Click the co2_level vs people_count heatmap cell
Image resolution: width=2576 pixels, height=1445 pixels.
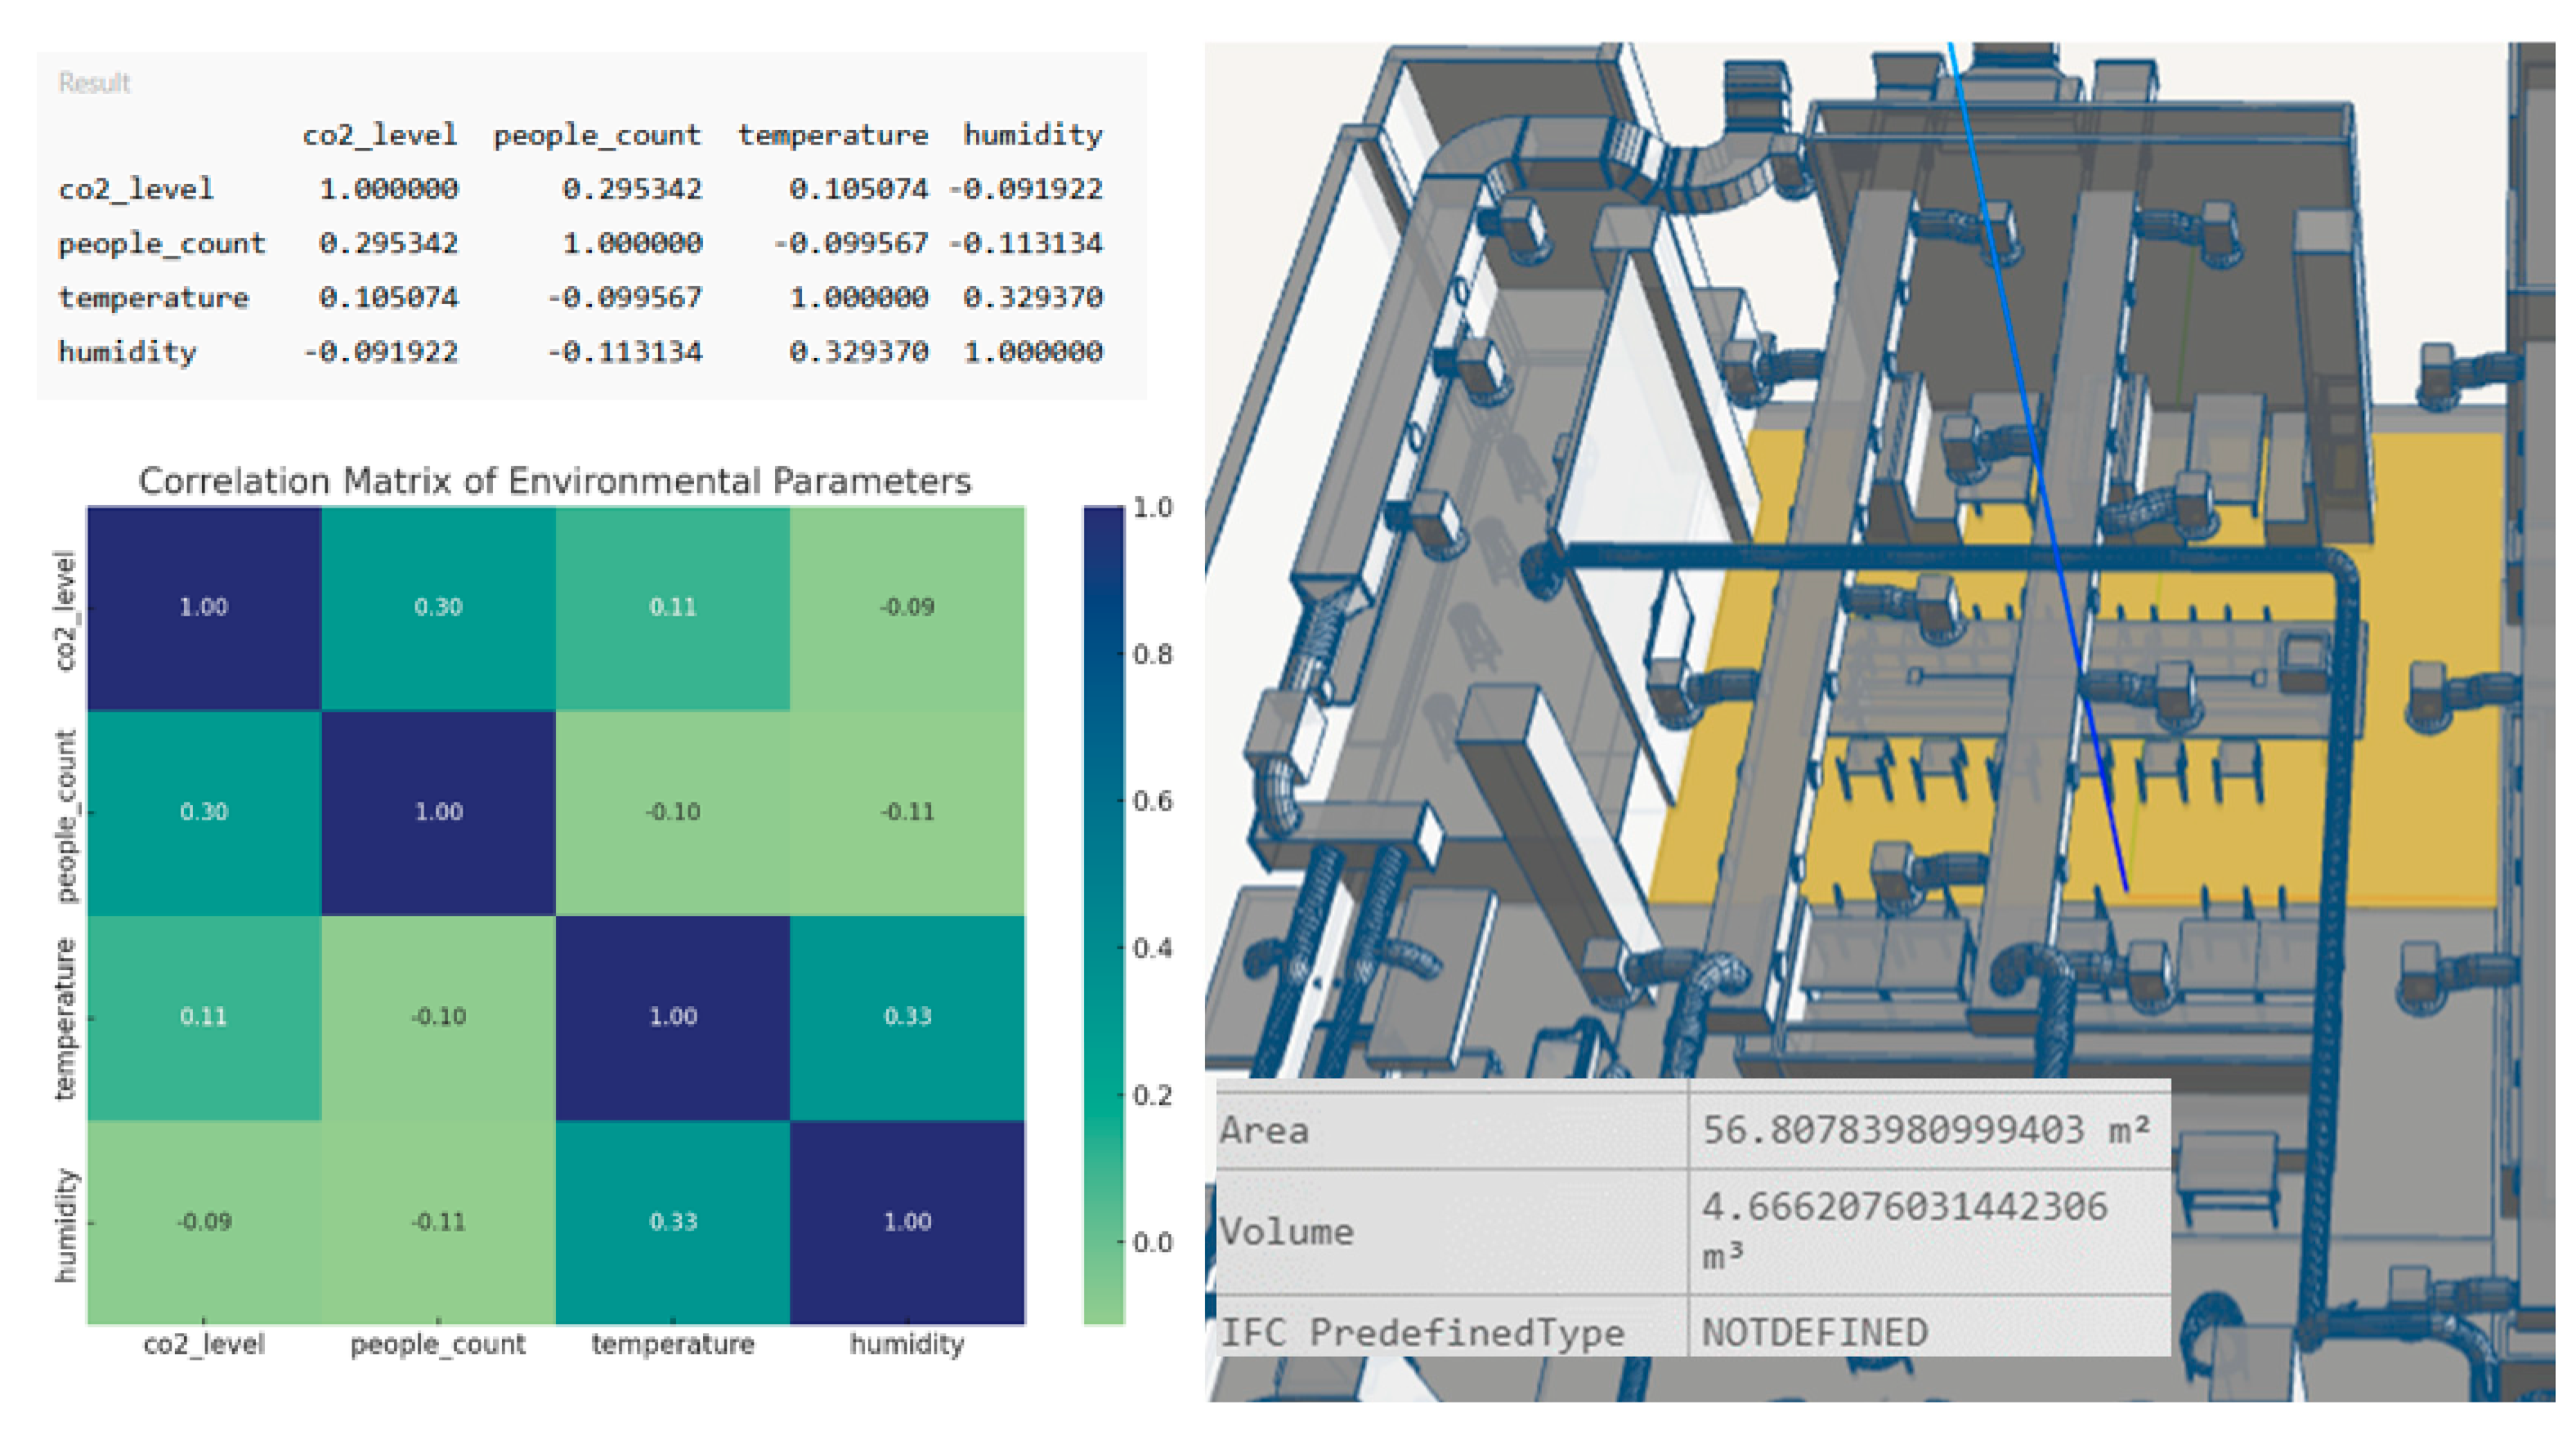(x=438, y=607)
